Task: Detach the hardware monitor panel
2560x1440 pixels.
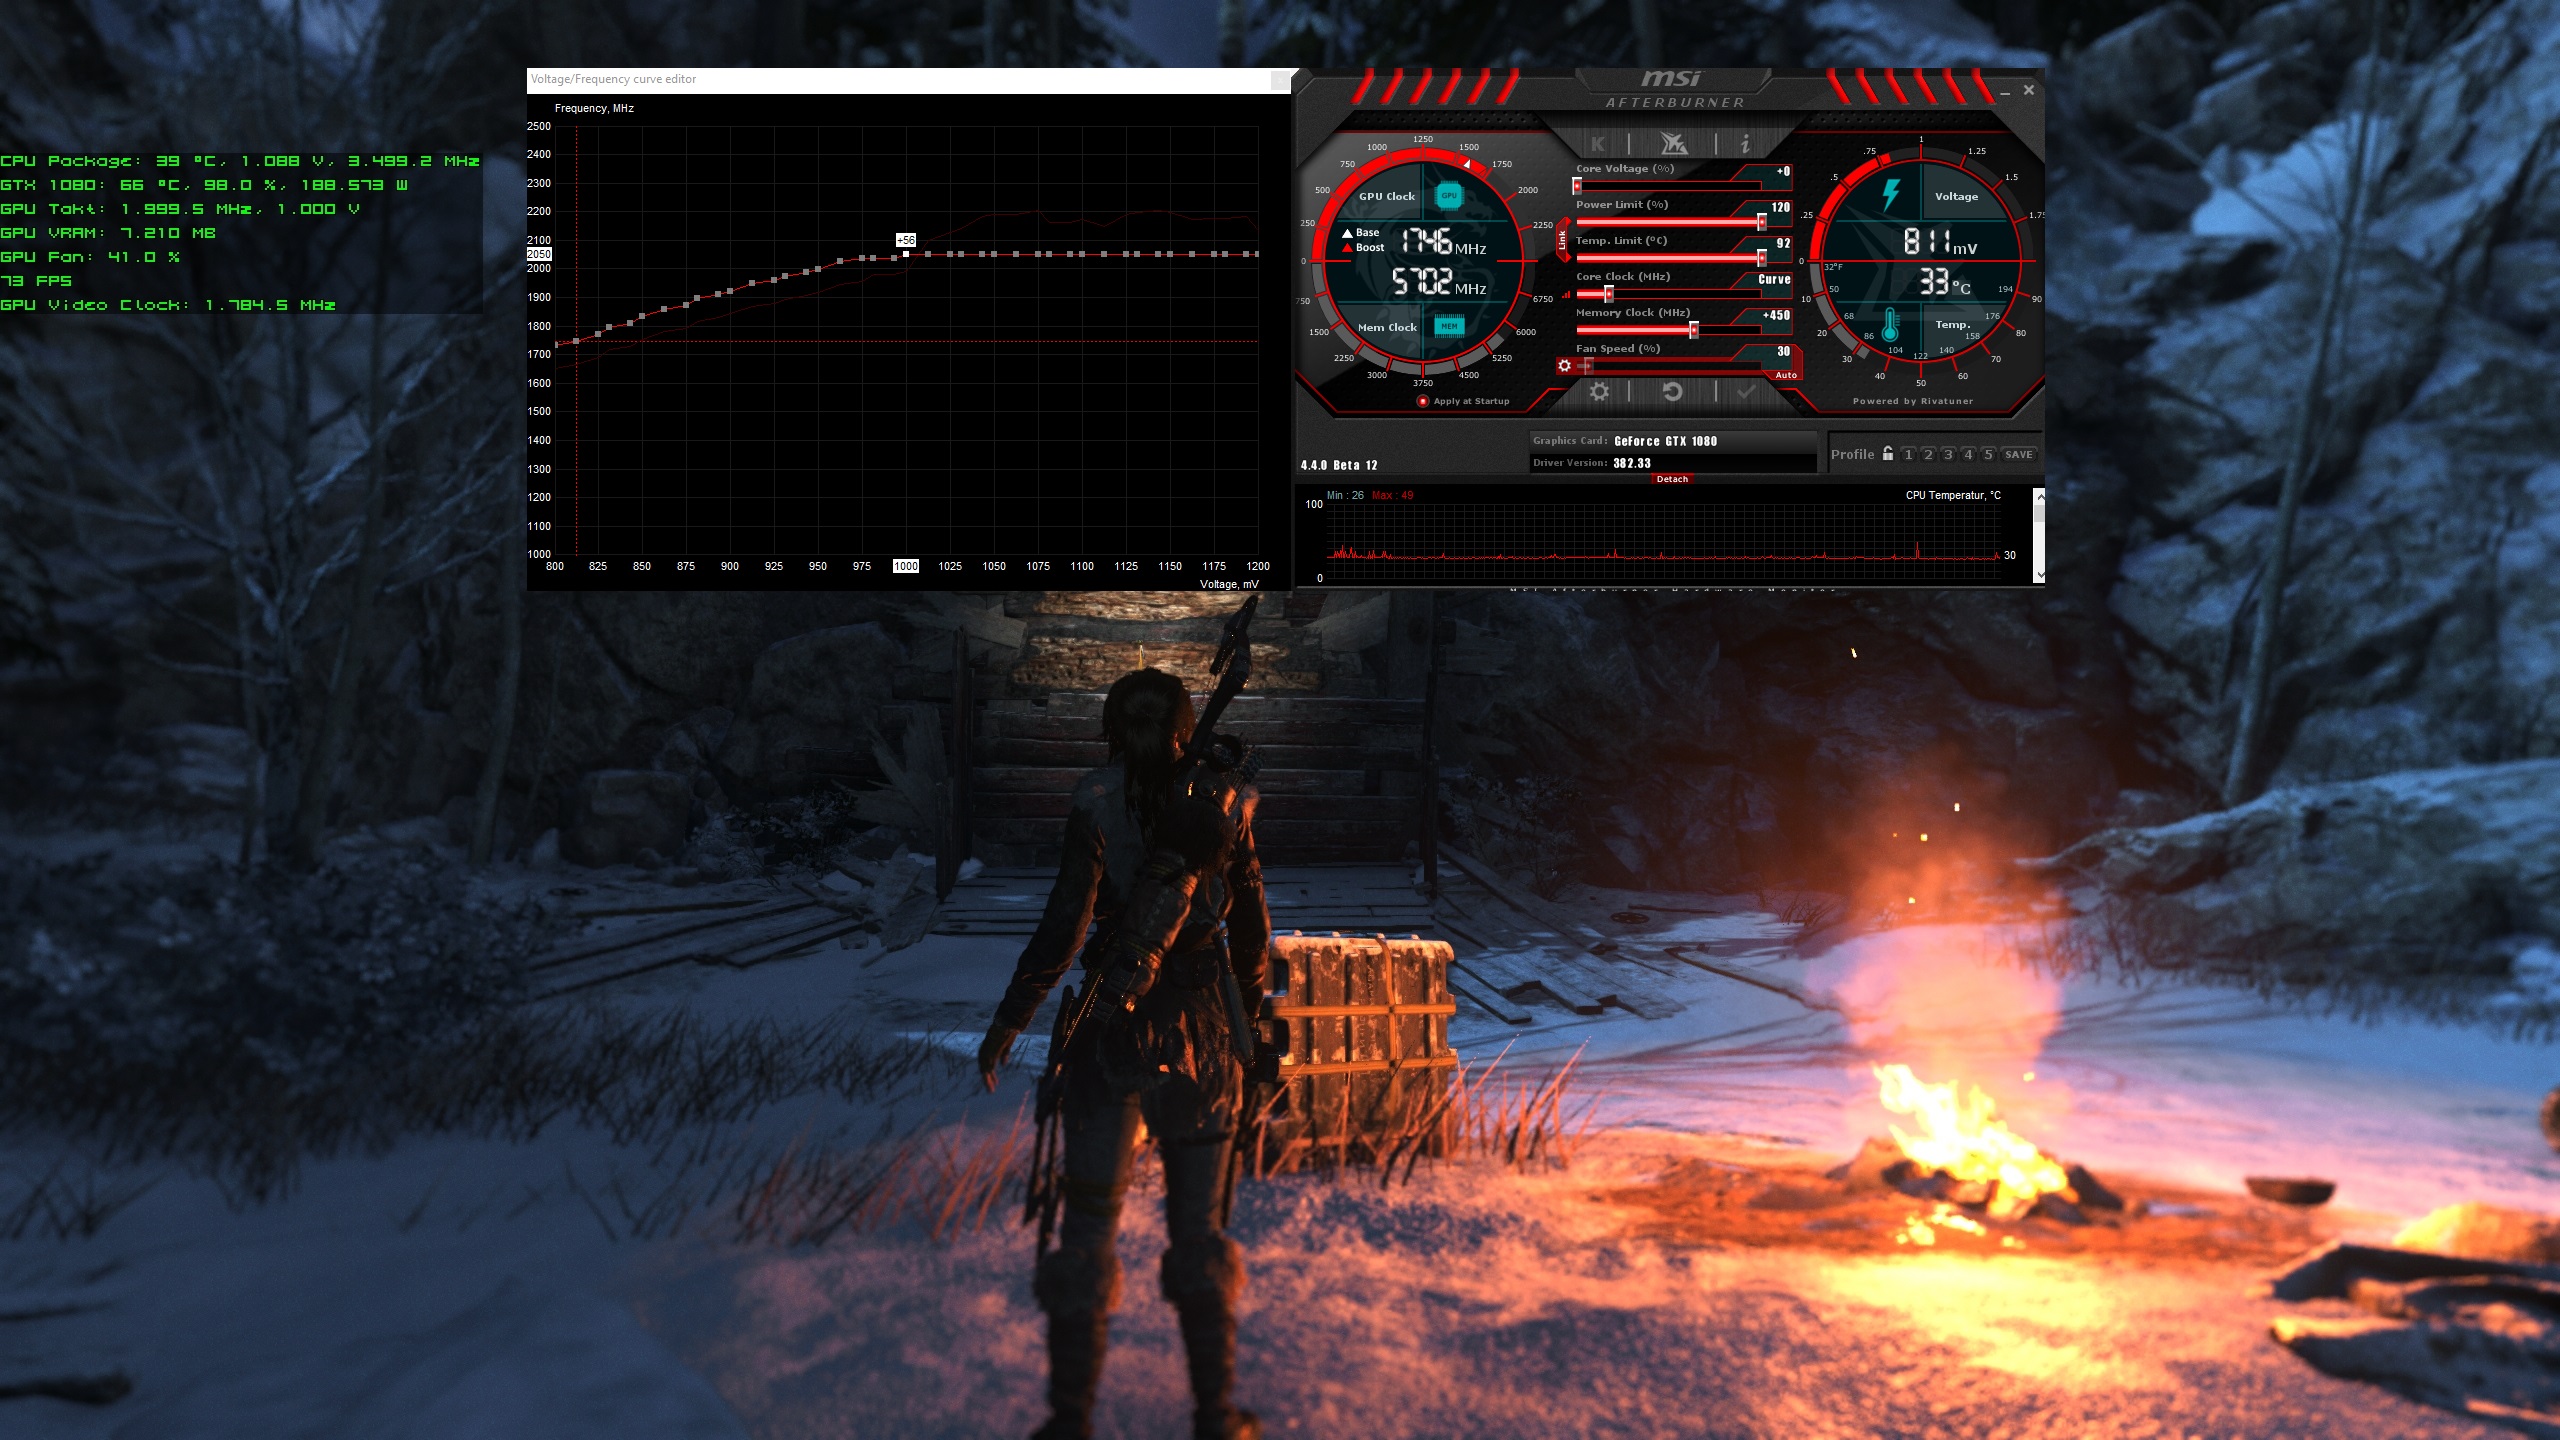Action: (1672, 479)
